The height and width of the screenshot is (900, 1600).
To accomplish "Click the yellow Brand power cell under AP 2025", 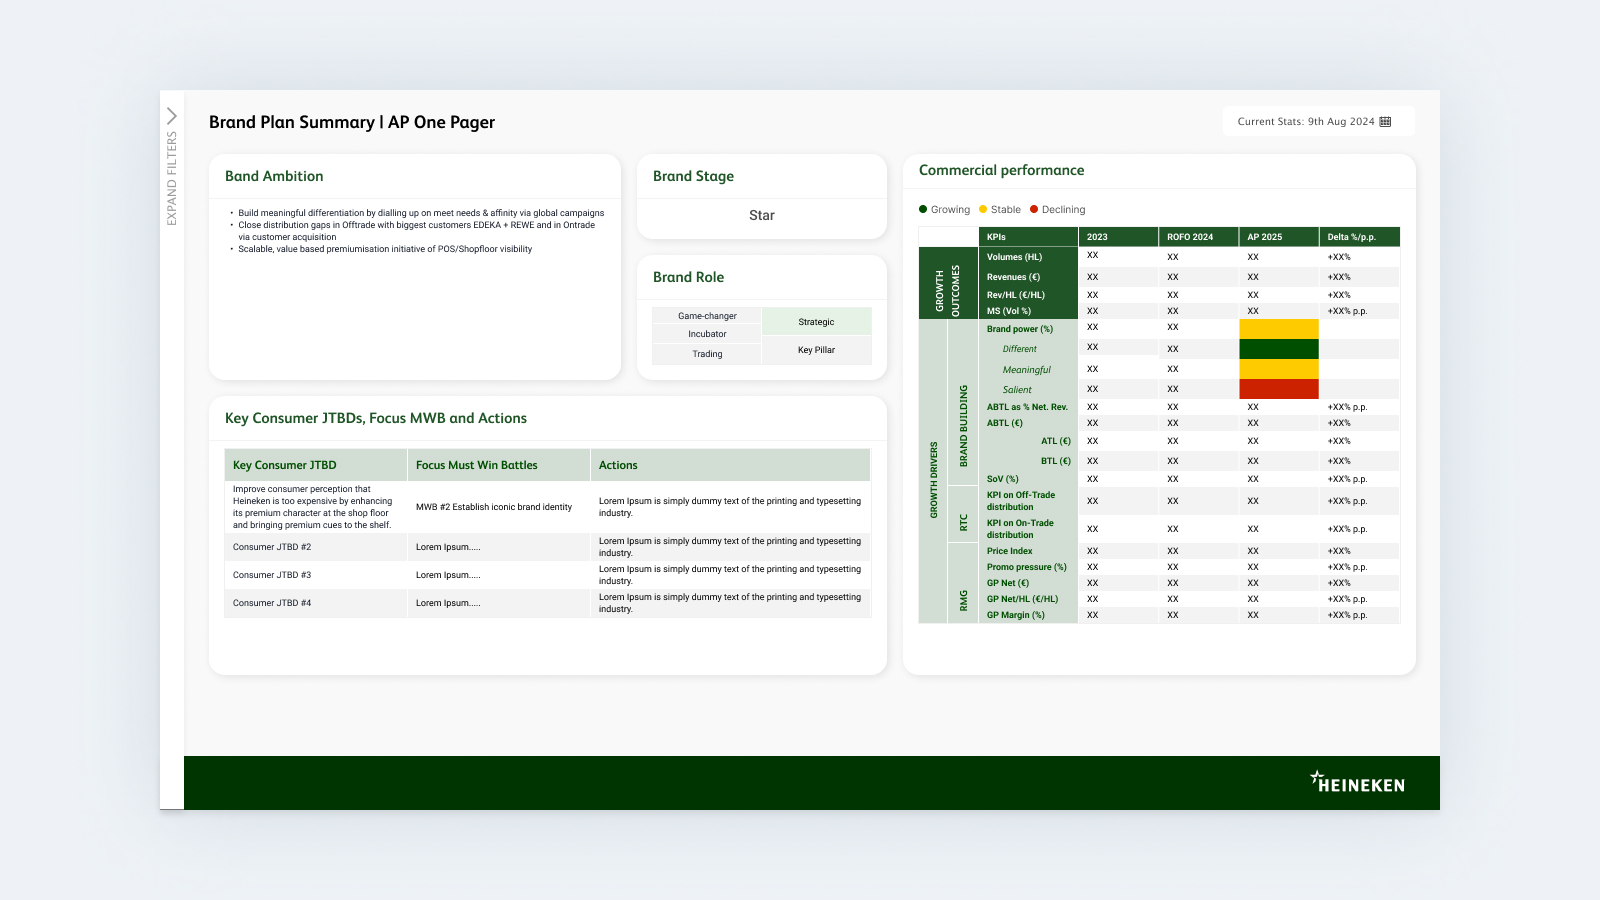I will [1279, 328].
